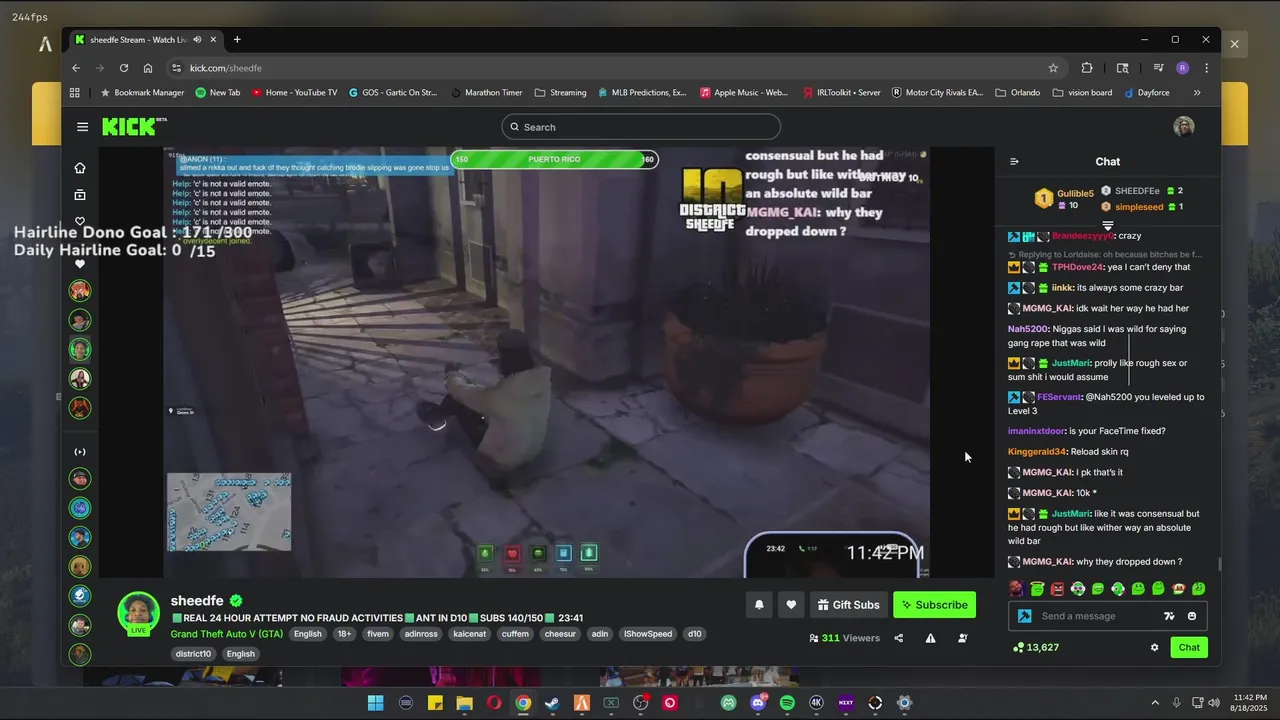Image resolution: width=1280 pixels, height=720 pixels.
Task: Expand bookmarks overflow chevron
Action: tap(1197, 93)
